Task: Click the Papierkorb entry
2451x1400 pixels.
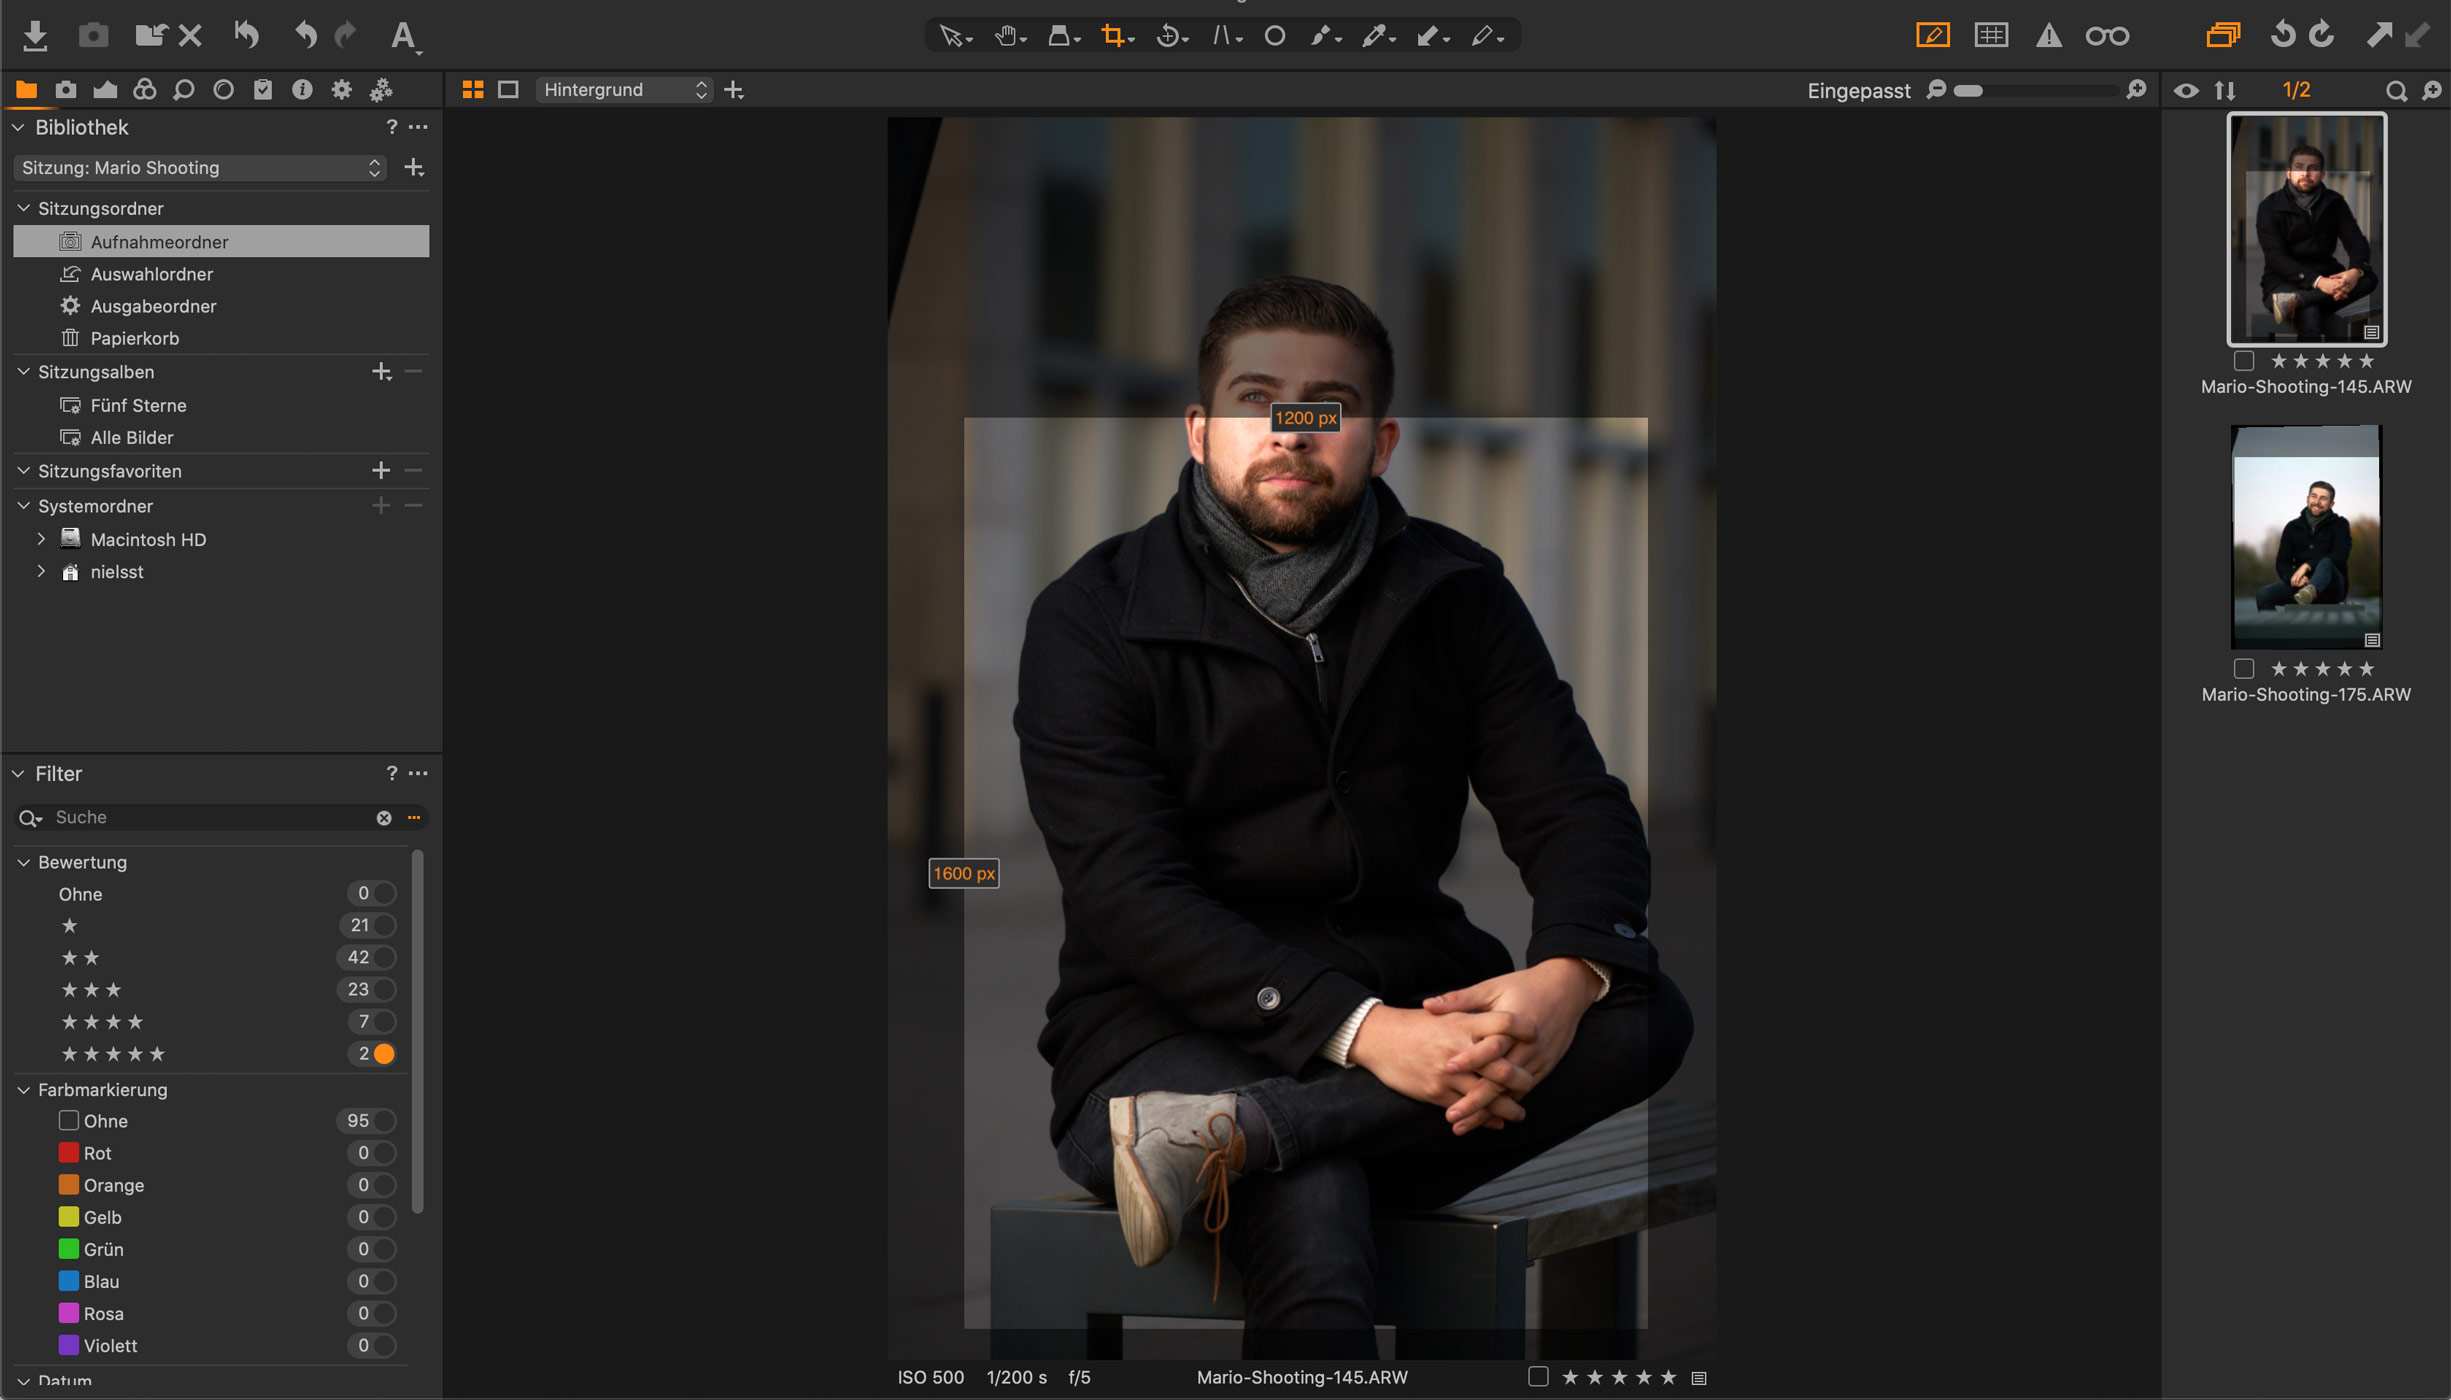Action: [x=135, y=338]
